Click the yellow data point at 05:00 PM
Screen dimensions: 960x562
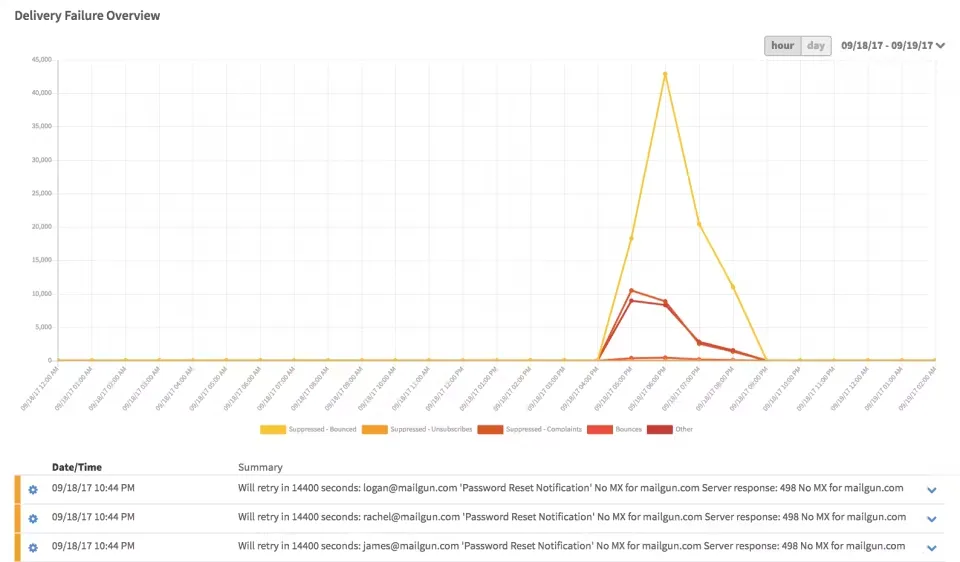pos(631,238)
